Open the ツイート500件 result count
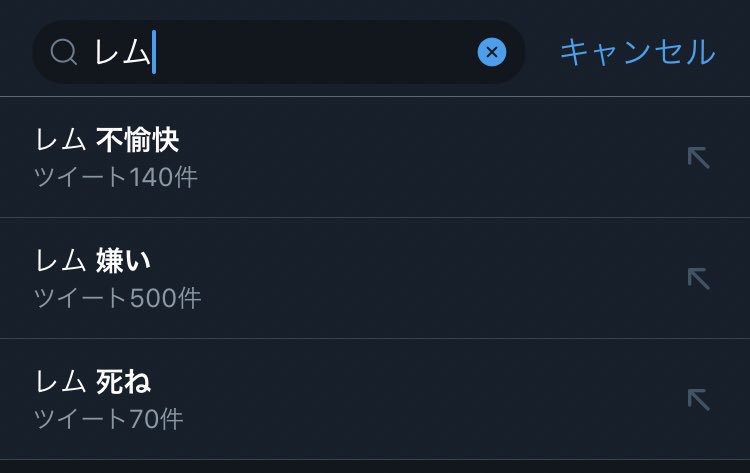 117,298
